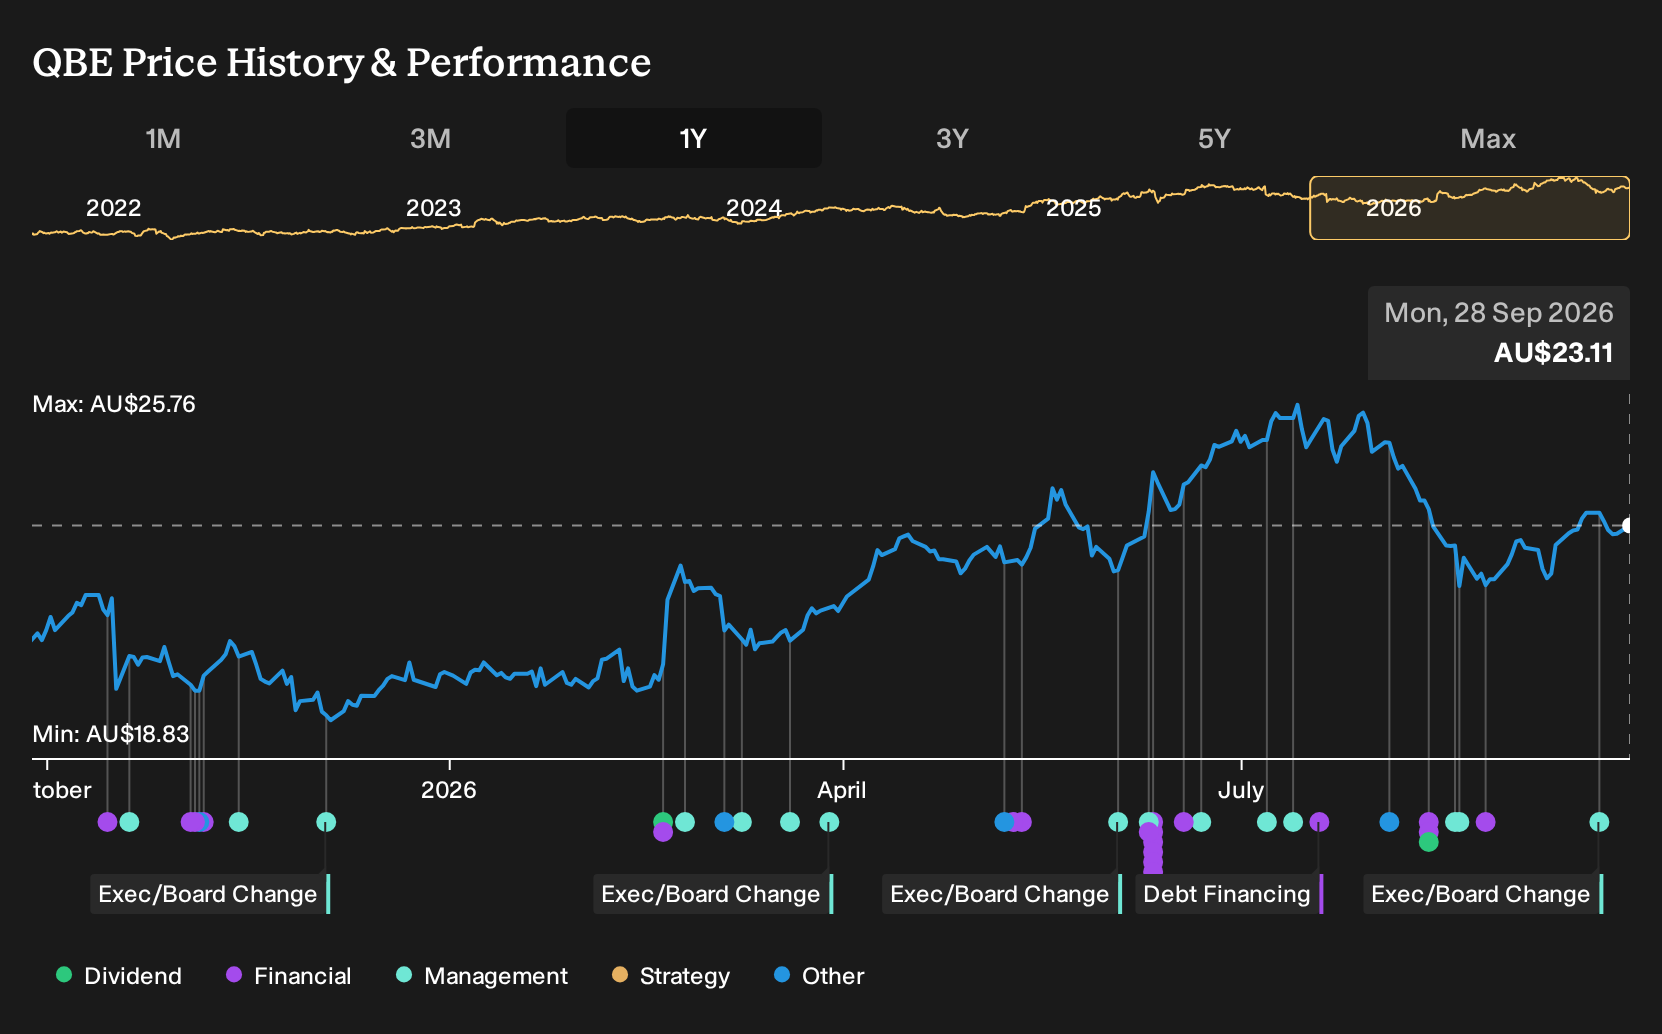Open the 3Y range tab
The height and width of the screenshot is (1034, 1662).
click(952, 138)
